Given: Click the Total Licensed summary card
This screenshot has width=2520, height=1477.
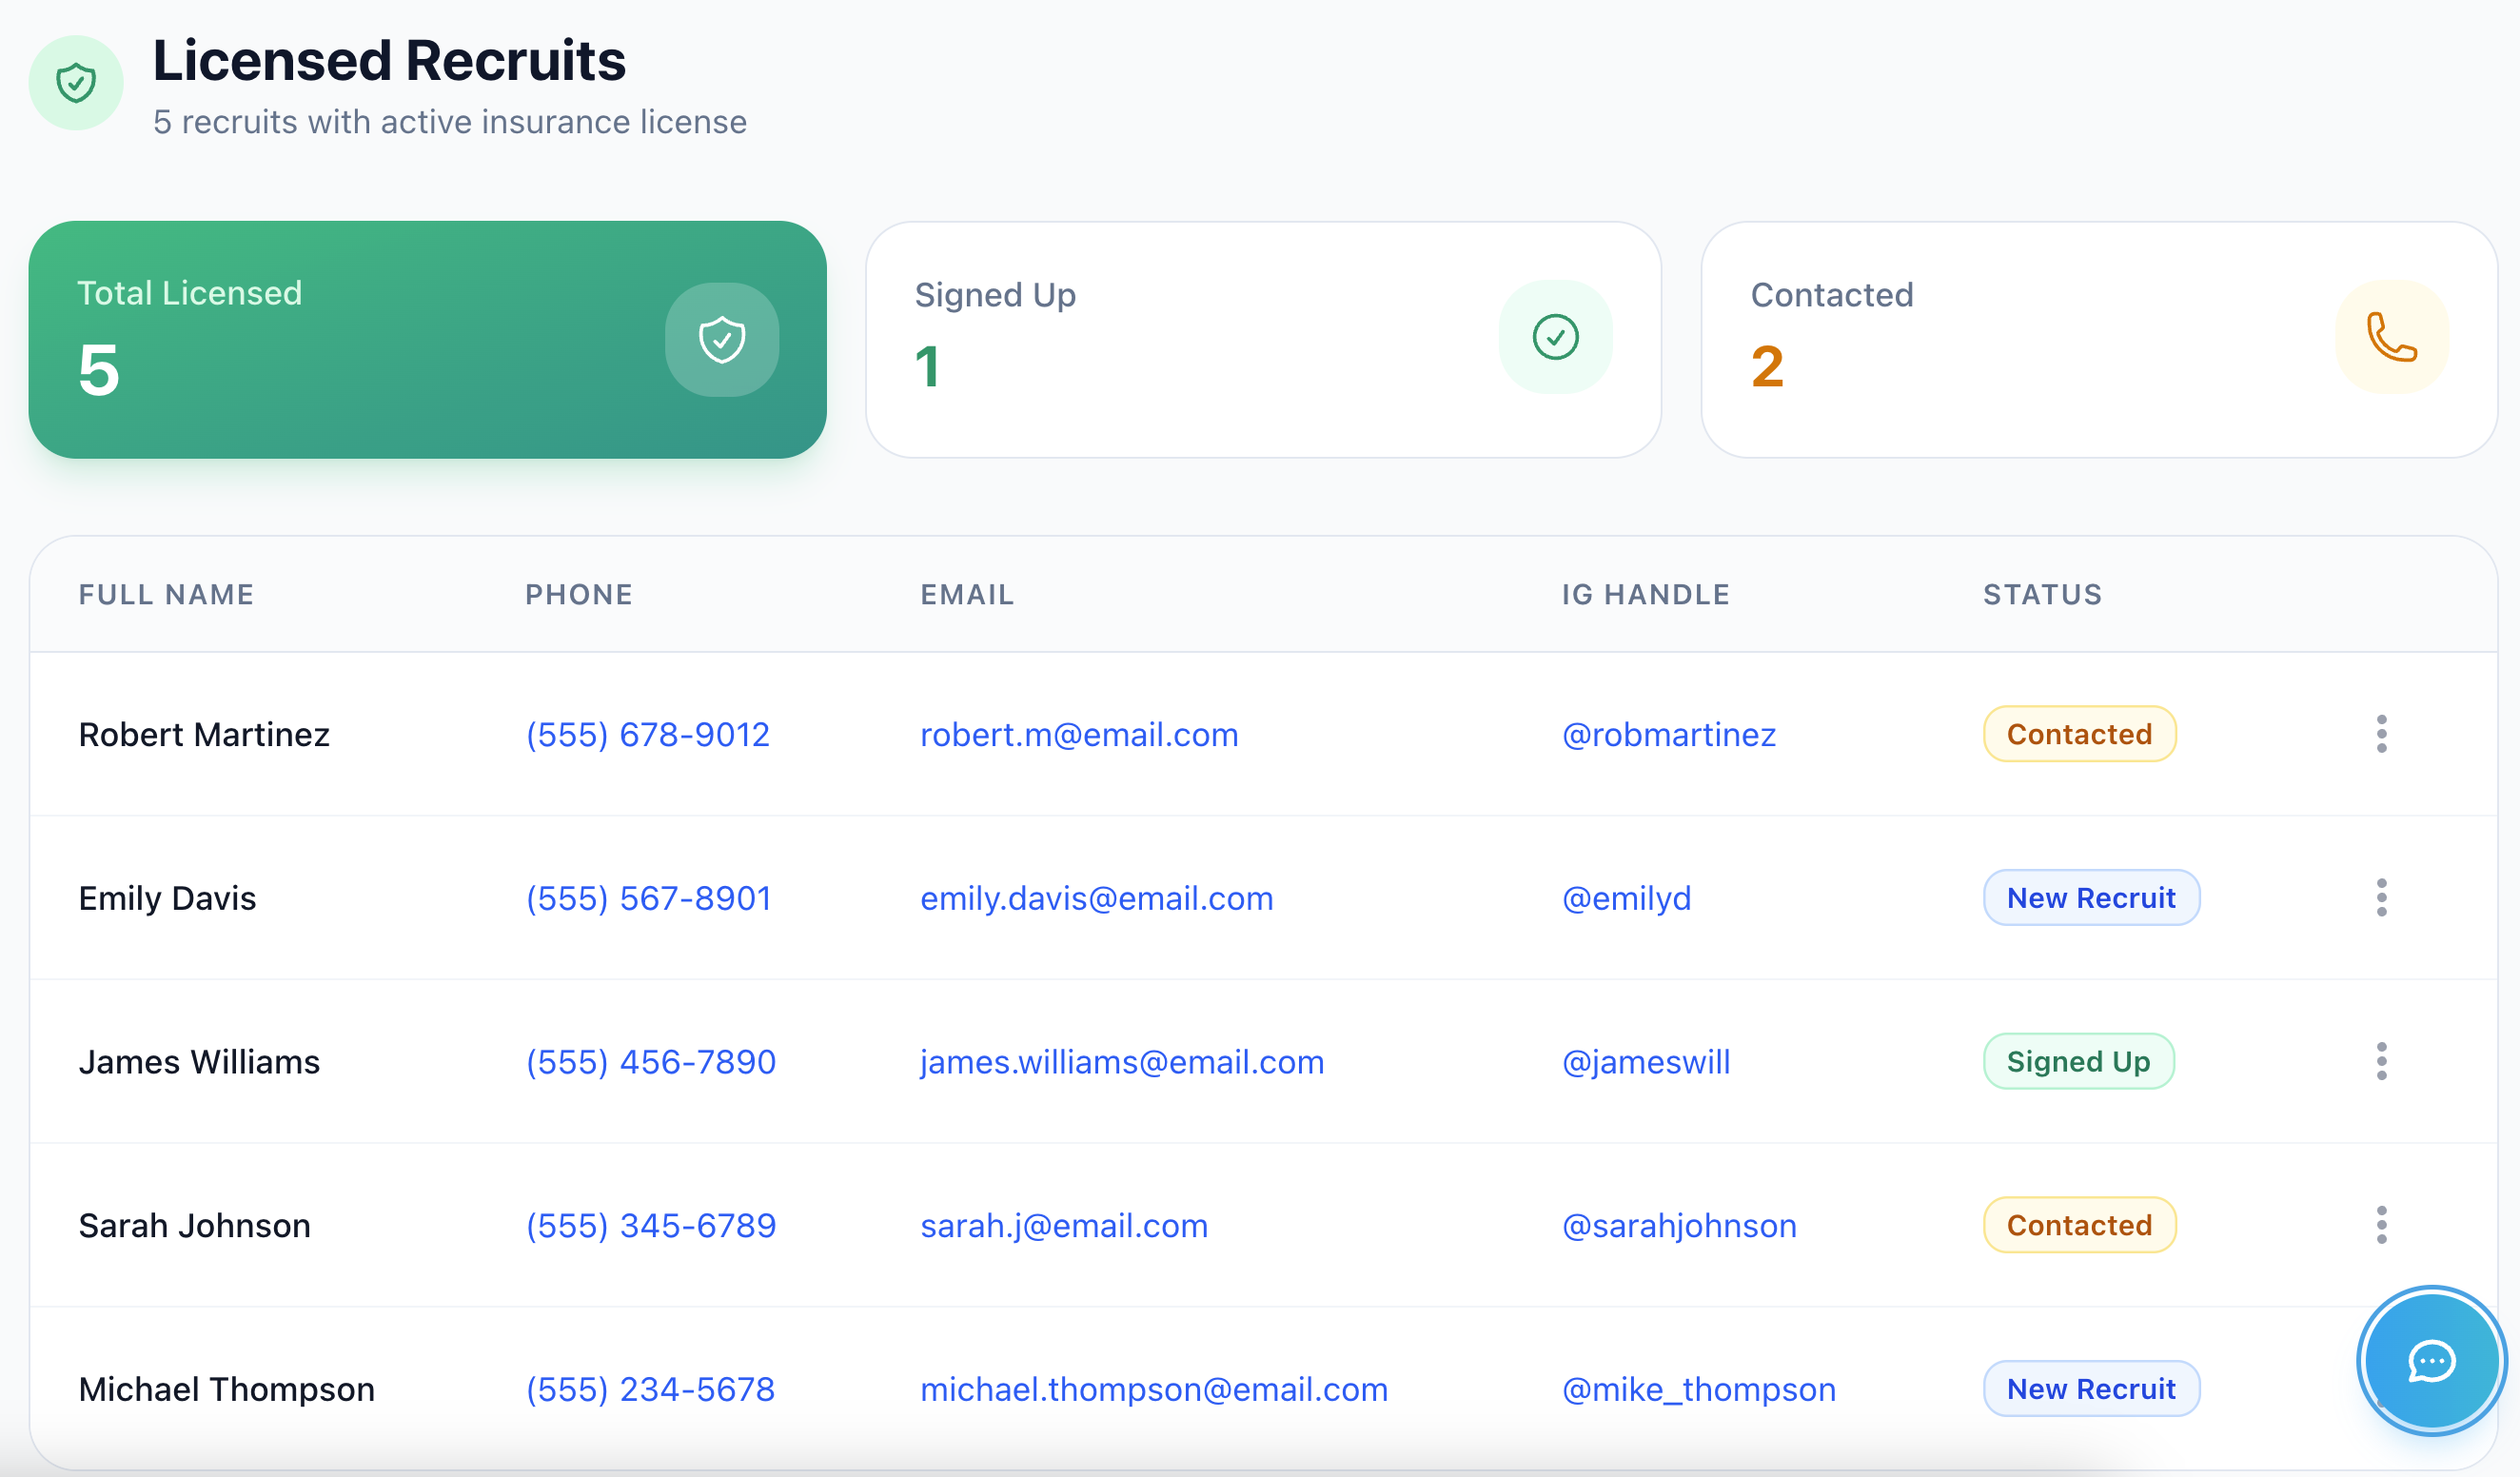Looking at the screenshot, I should [428, 340].
